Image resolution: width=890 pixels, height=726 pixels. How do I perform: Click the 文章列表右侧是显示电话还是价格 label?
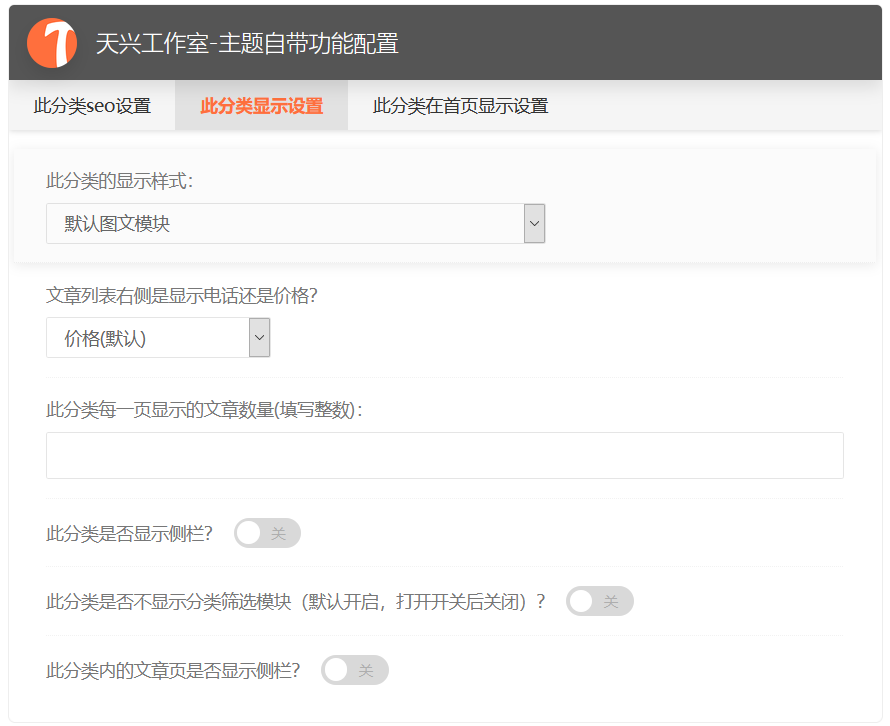[188, 296]
